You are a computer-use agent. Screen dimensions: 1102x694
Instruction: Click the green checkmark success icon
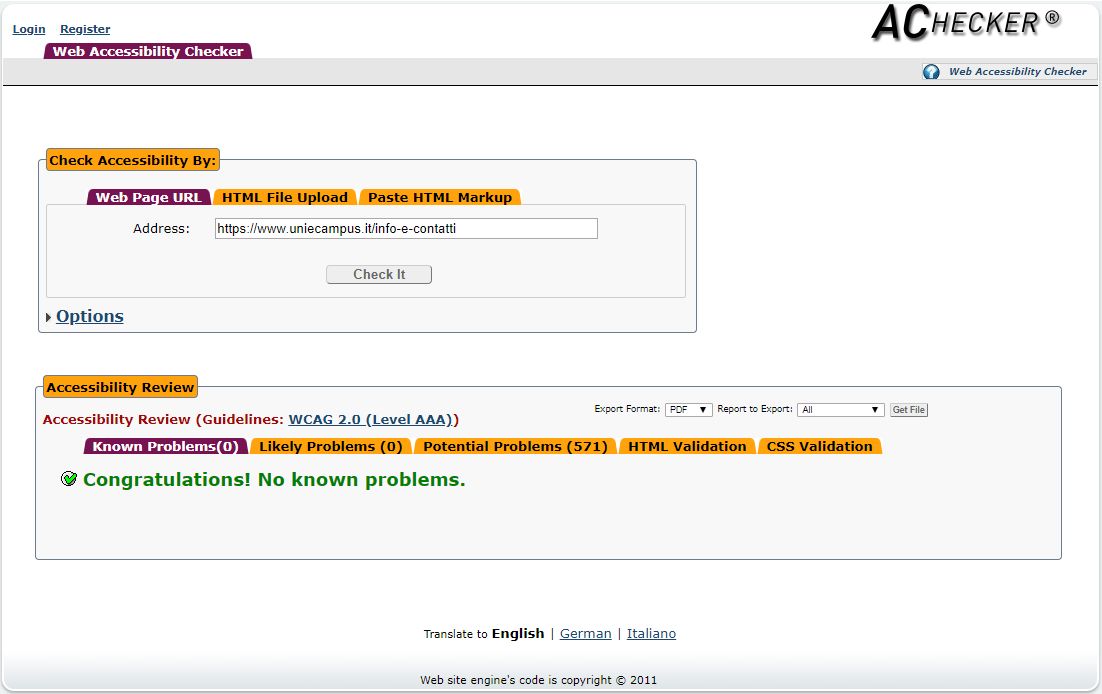pyautogui.click(x=69, y=479)
